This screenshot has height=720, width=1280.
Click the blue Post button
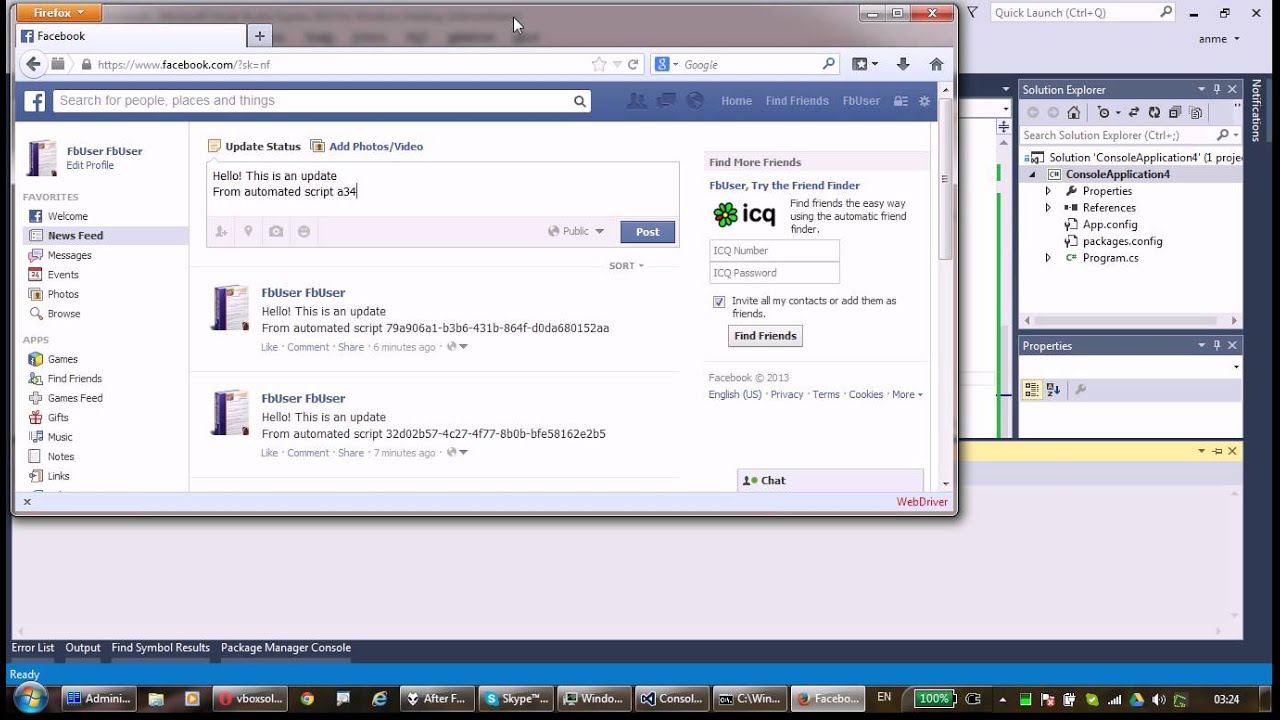point(648,232)
